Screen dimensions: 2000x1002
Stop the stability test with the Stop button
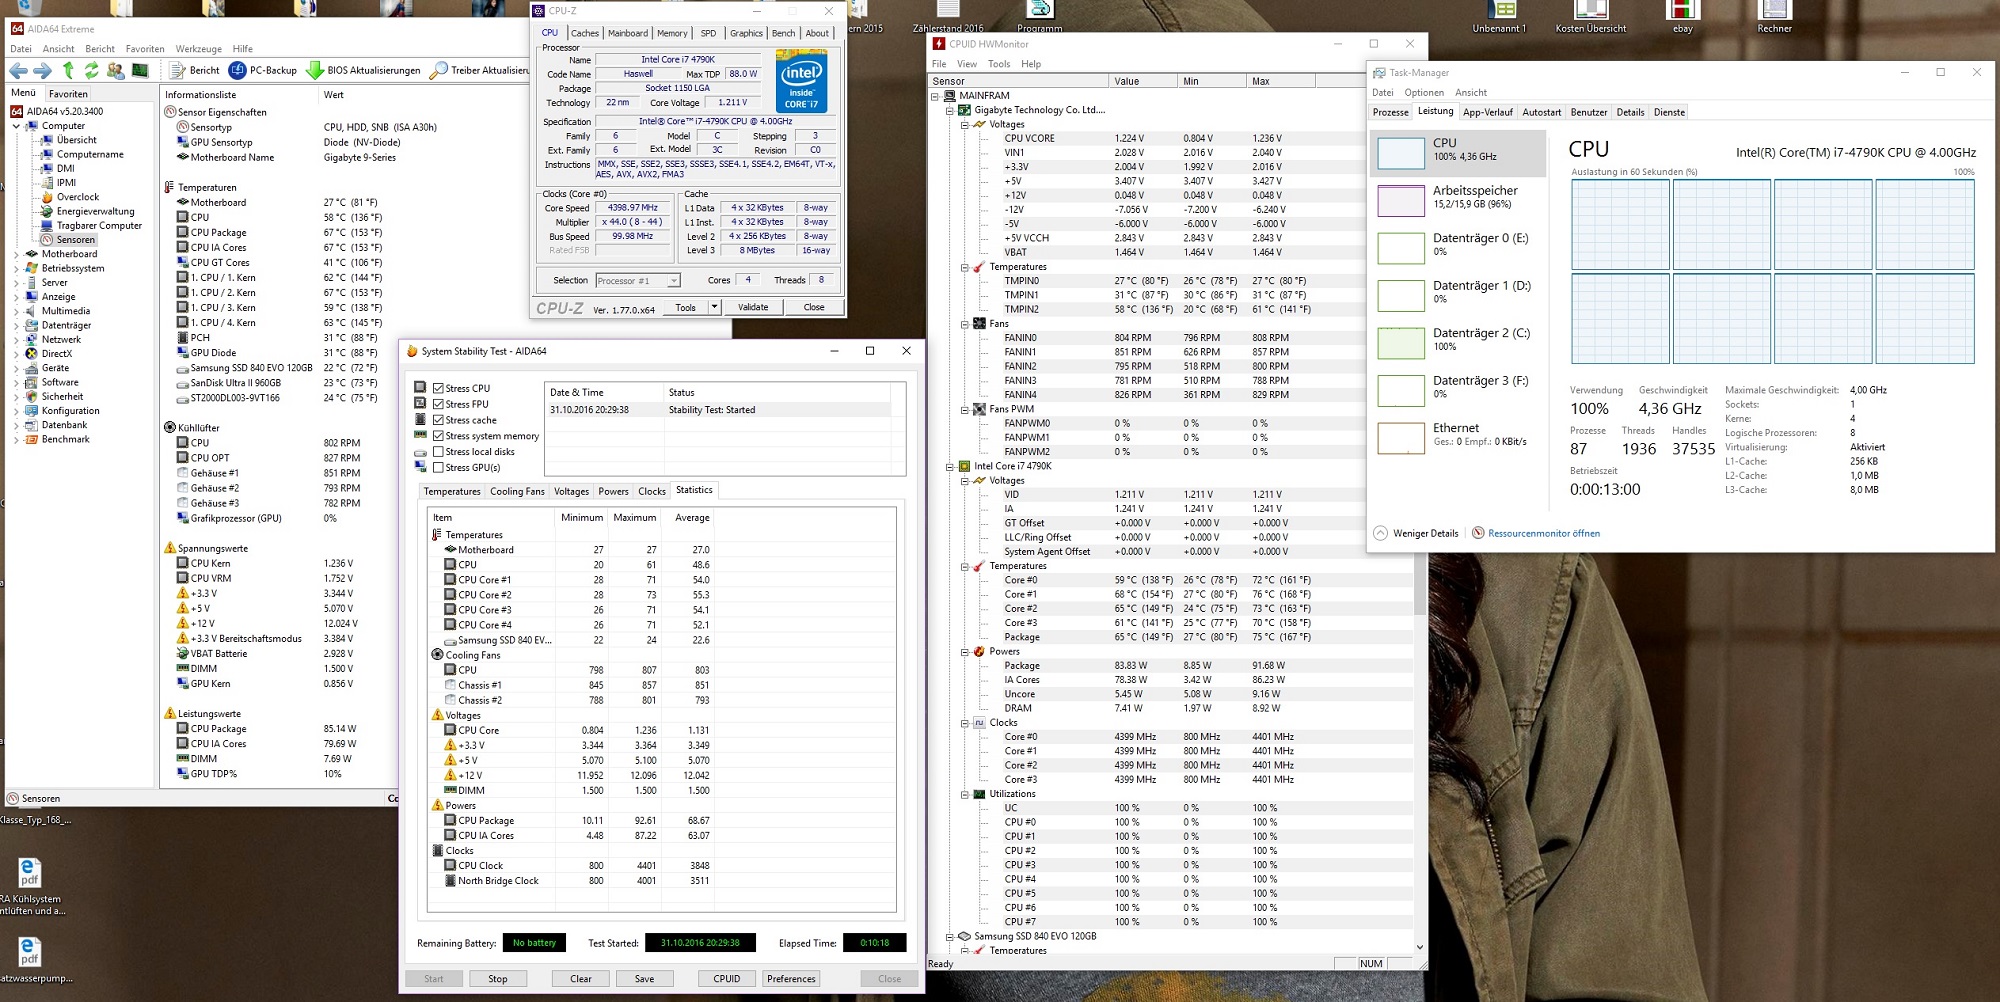click(x=498, y=979)
